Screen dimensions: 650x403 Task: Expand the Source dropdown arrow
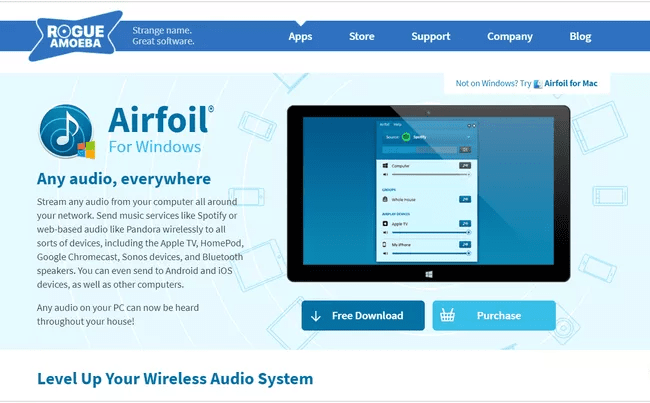[x=468, y=135]
